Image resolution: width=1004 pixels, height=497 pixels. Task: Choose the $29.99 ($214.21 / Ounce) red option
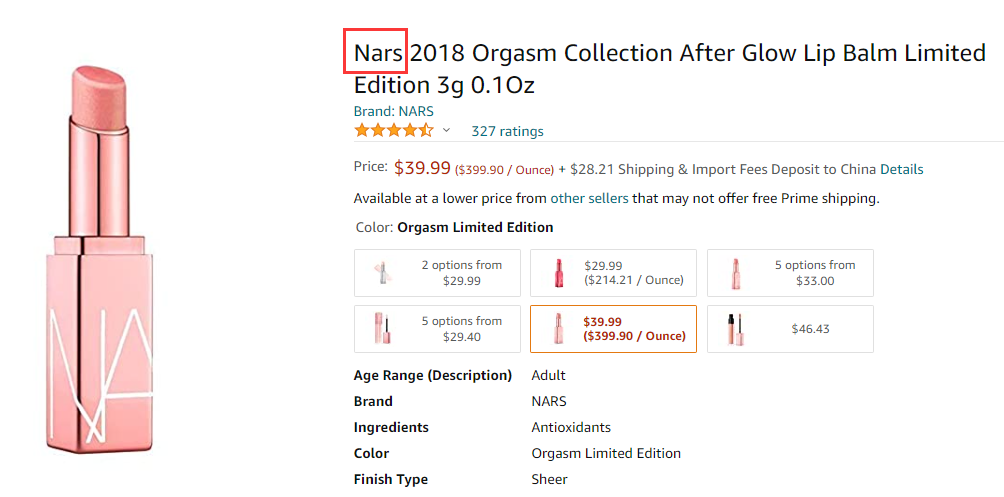point(613,273)
